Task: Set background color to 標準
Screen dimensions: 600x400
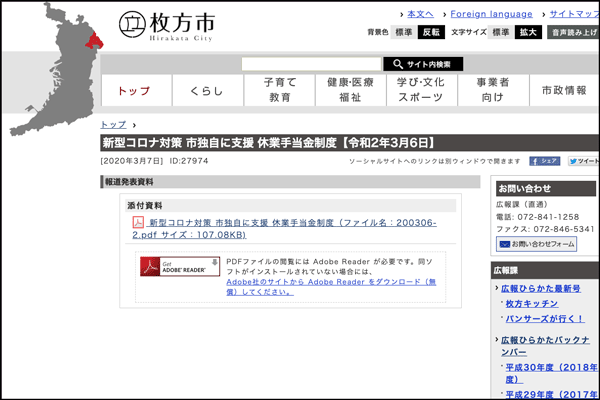Action: pyautogui.click(x=404, y=32)
